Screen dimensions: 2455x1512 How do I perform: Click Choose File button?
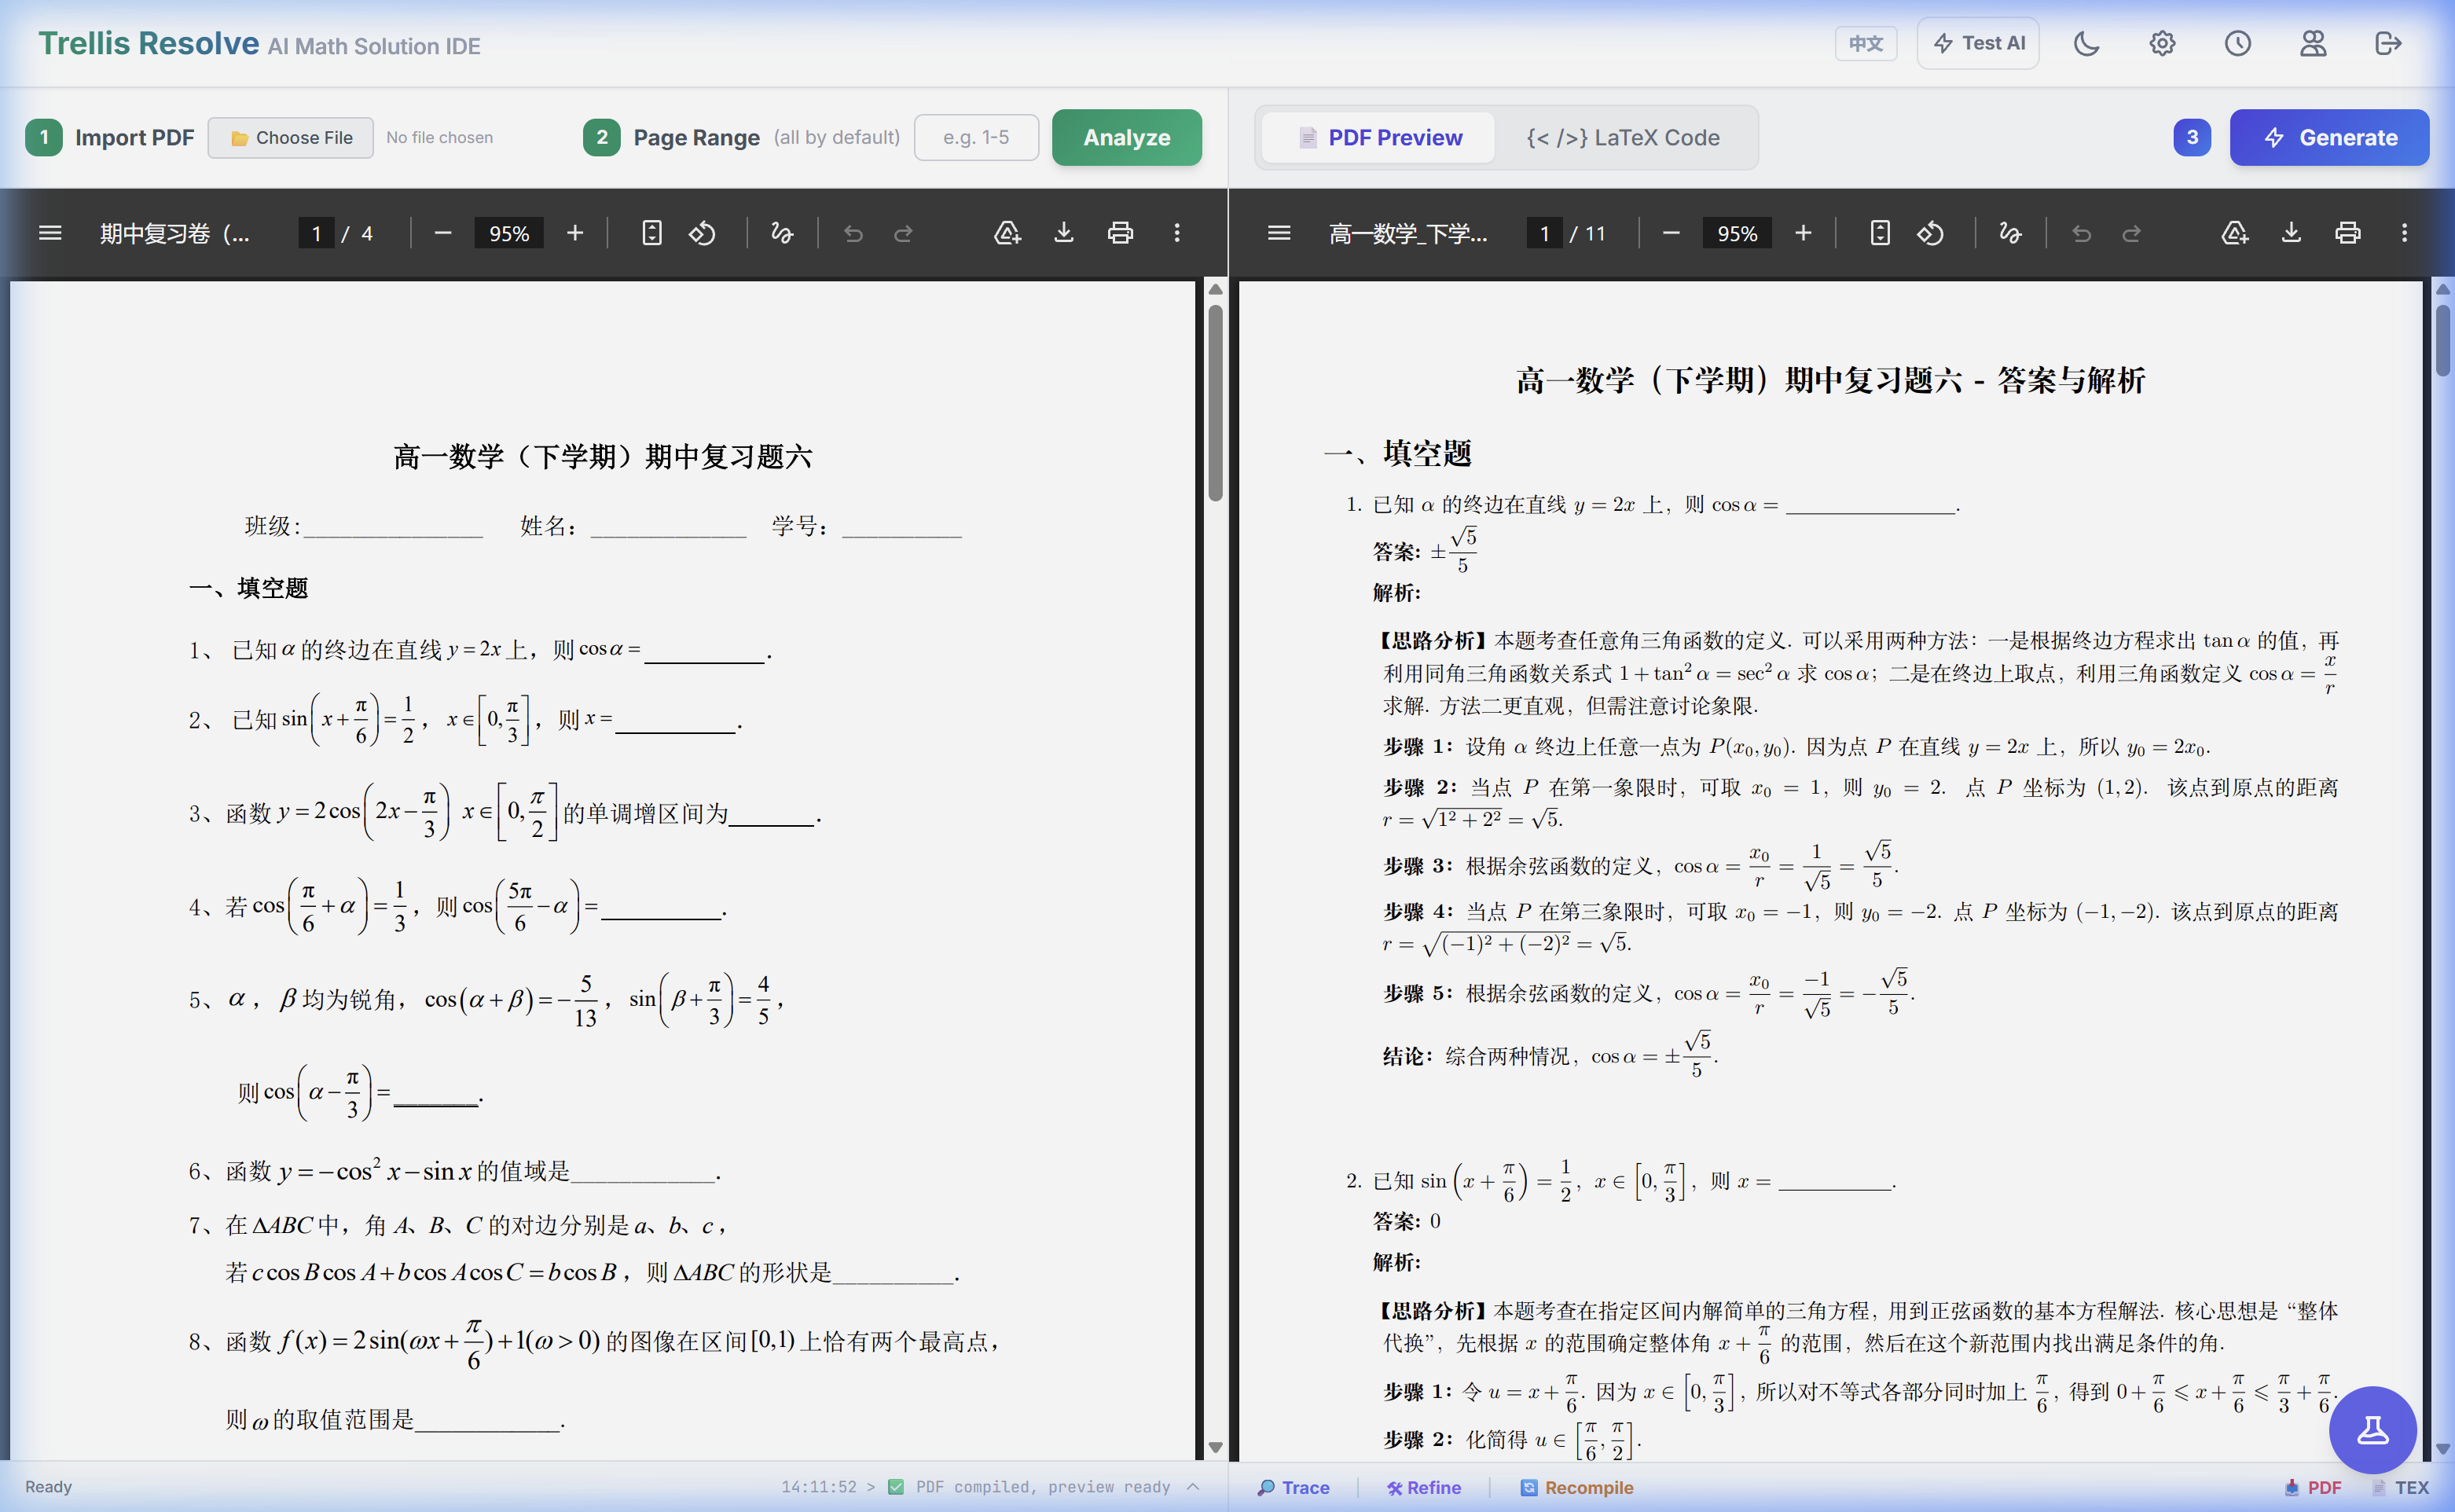point(291,138)
